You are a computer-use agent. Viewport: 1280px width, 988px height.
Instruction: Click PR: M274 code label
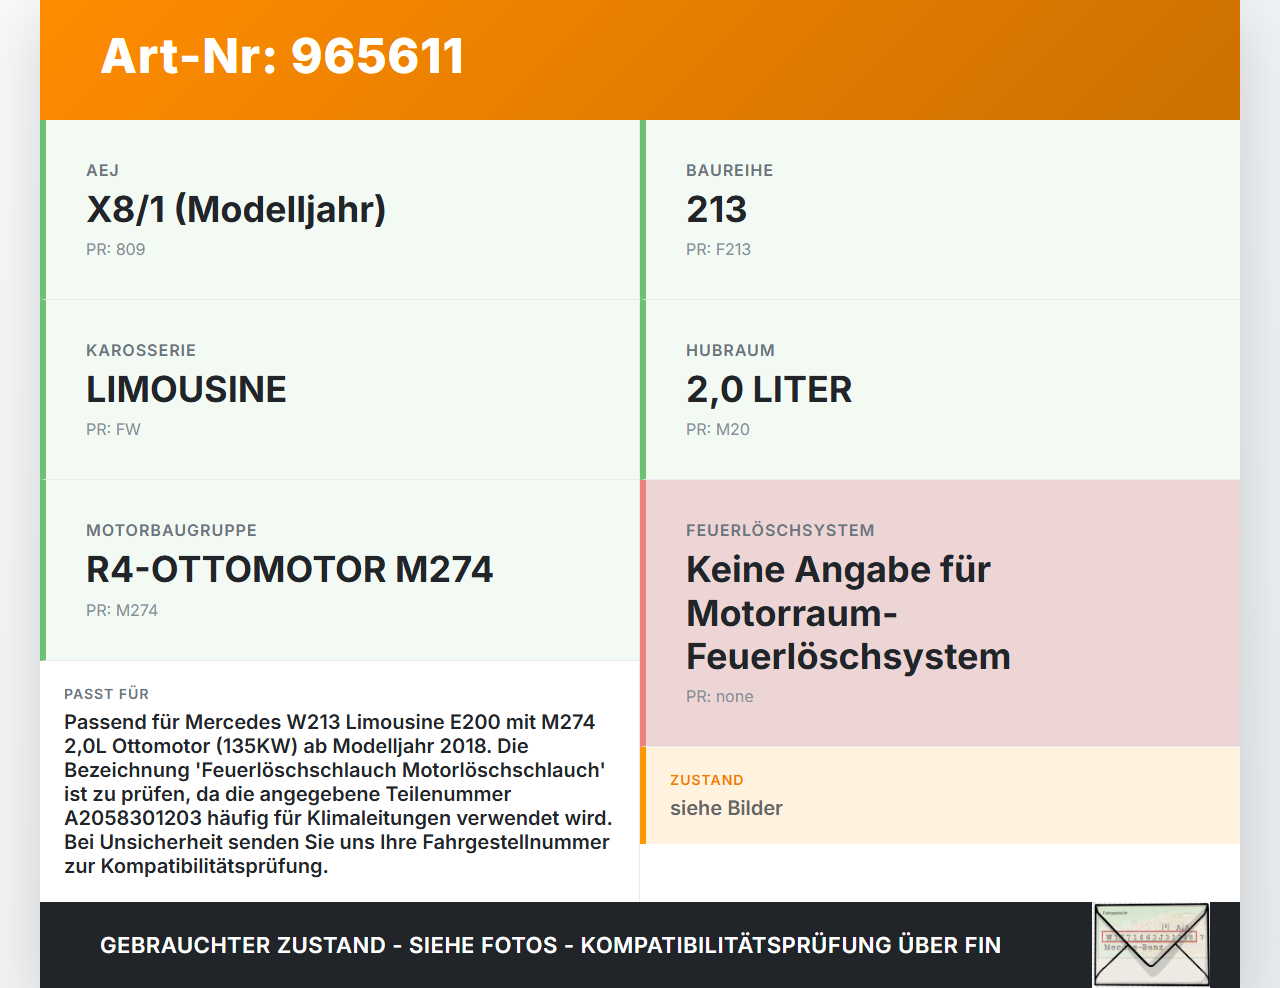coord(121,610)
